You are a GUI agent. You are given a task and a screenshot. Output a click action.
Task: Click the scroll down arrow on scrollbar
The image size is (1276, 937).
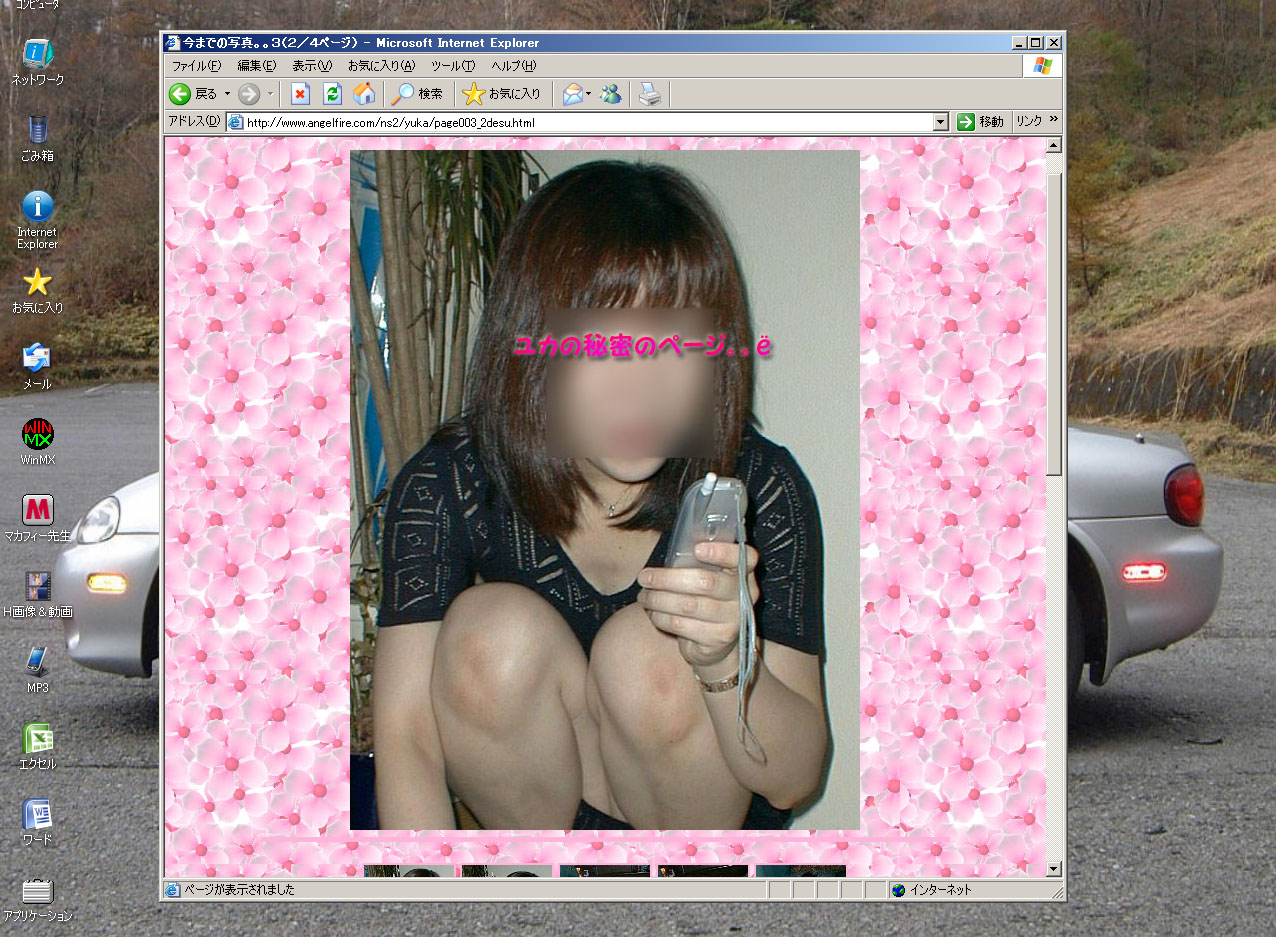click(x=1054, y=868)
